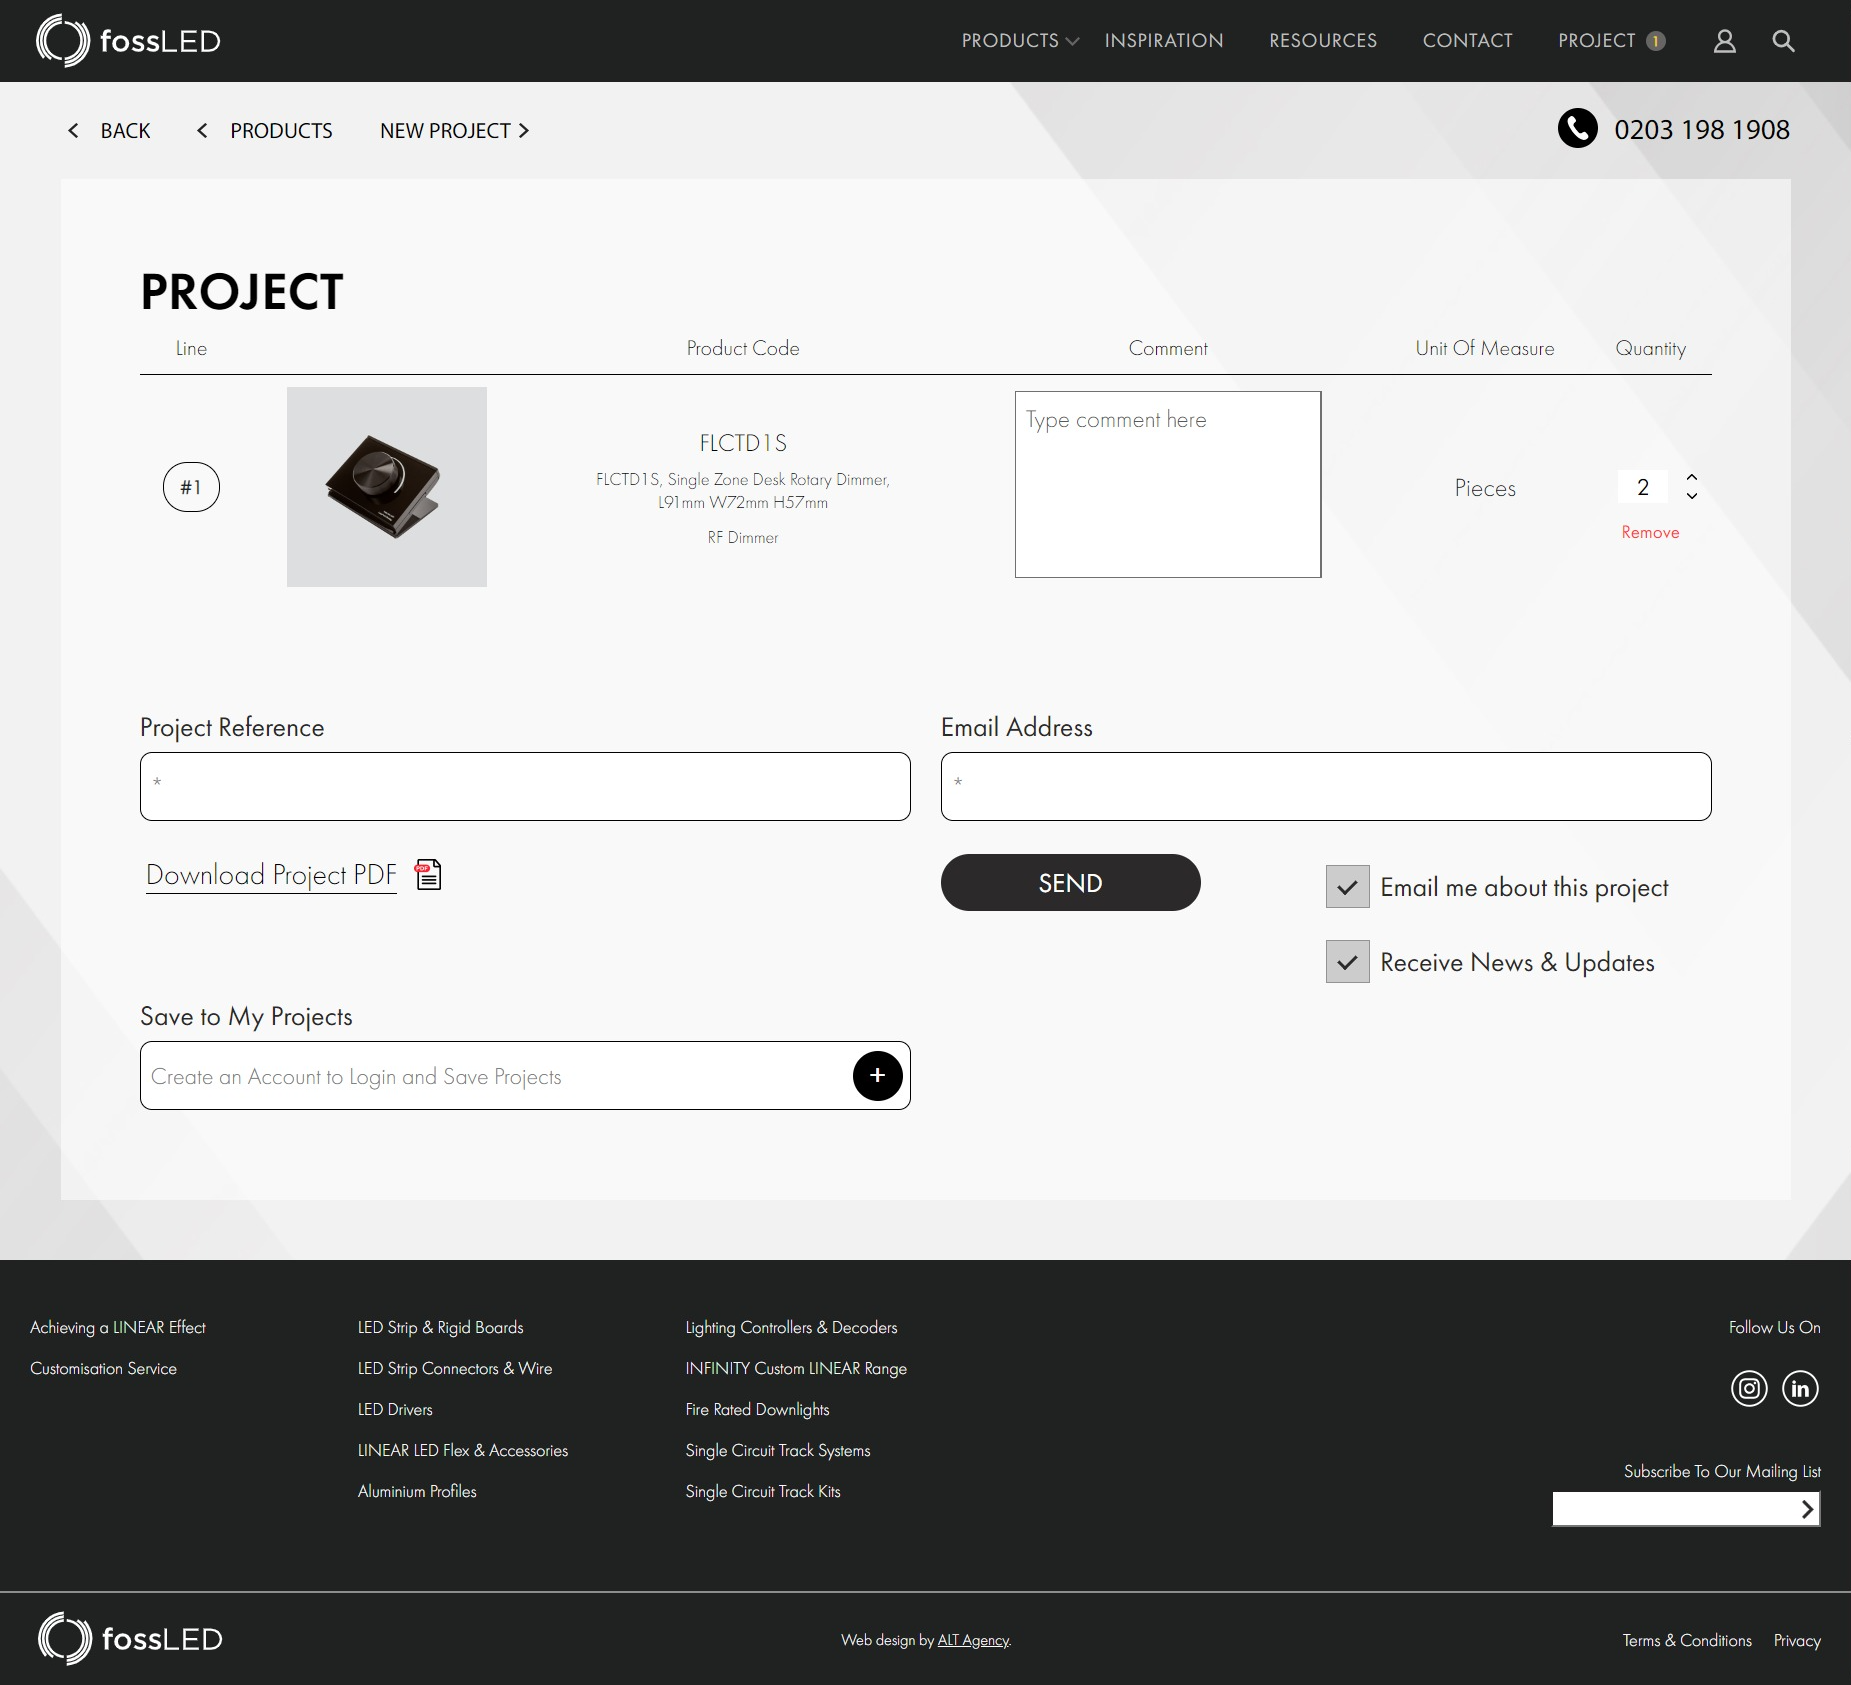
Task: Open the user account icon
Action: pos(1724,41)
